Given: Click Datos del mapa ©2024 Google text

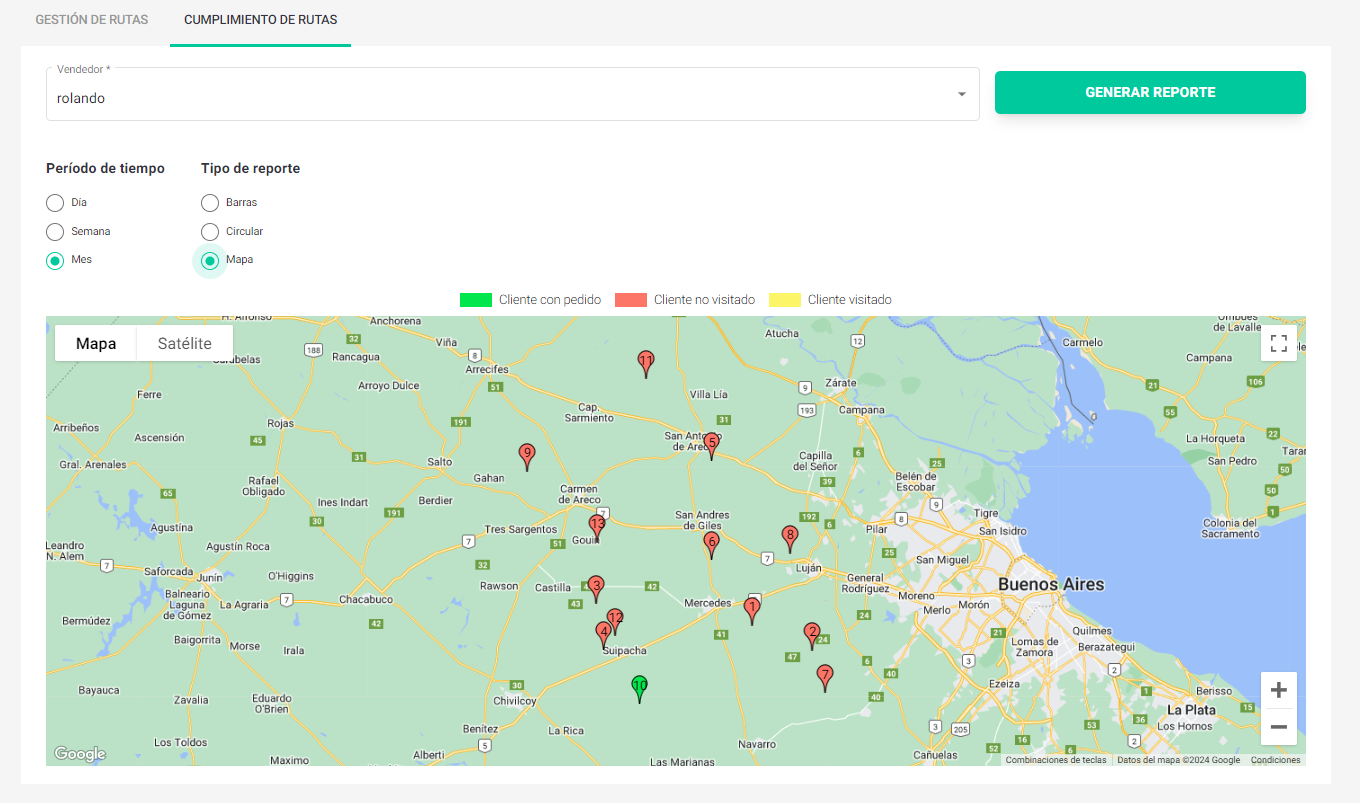Looking at the screenshot, I should 1178,760.
